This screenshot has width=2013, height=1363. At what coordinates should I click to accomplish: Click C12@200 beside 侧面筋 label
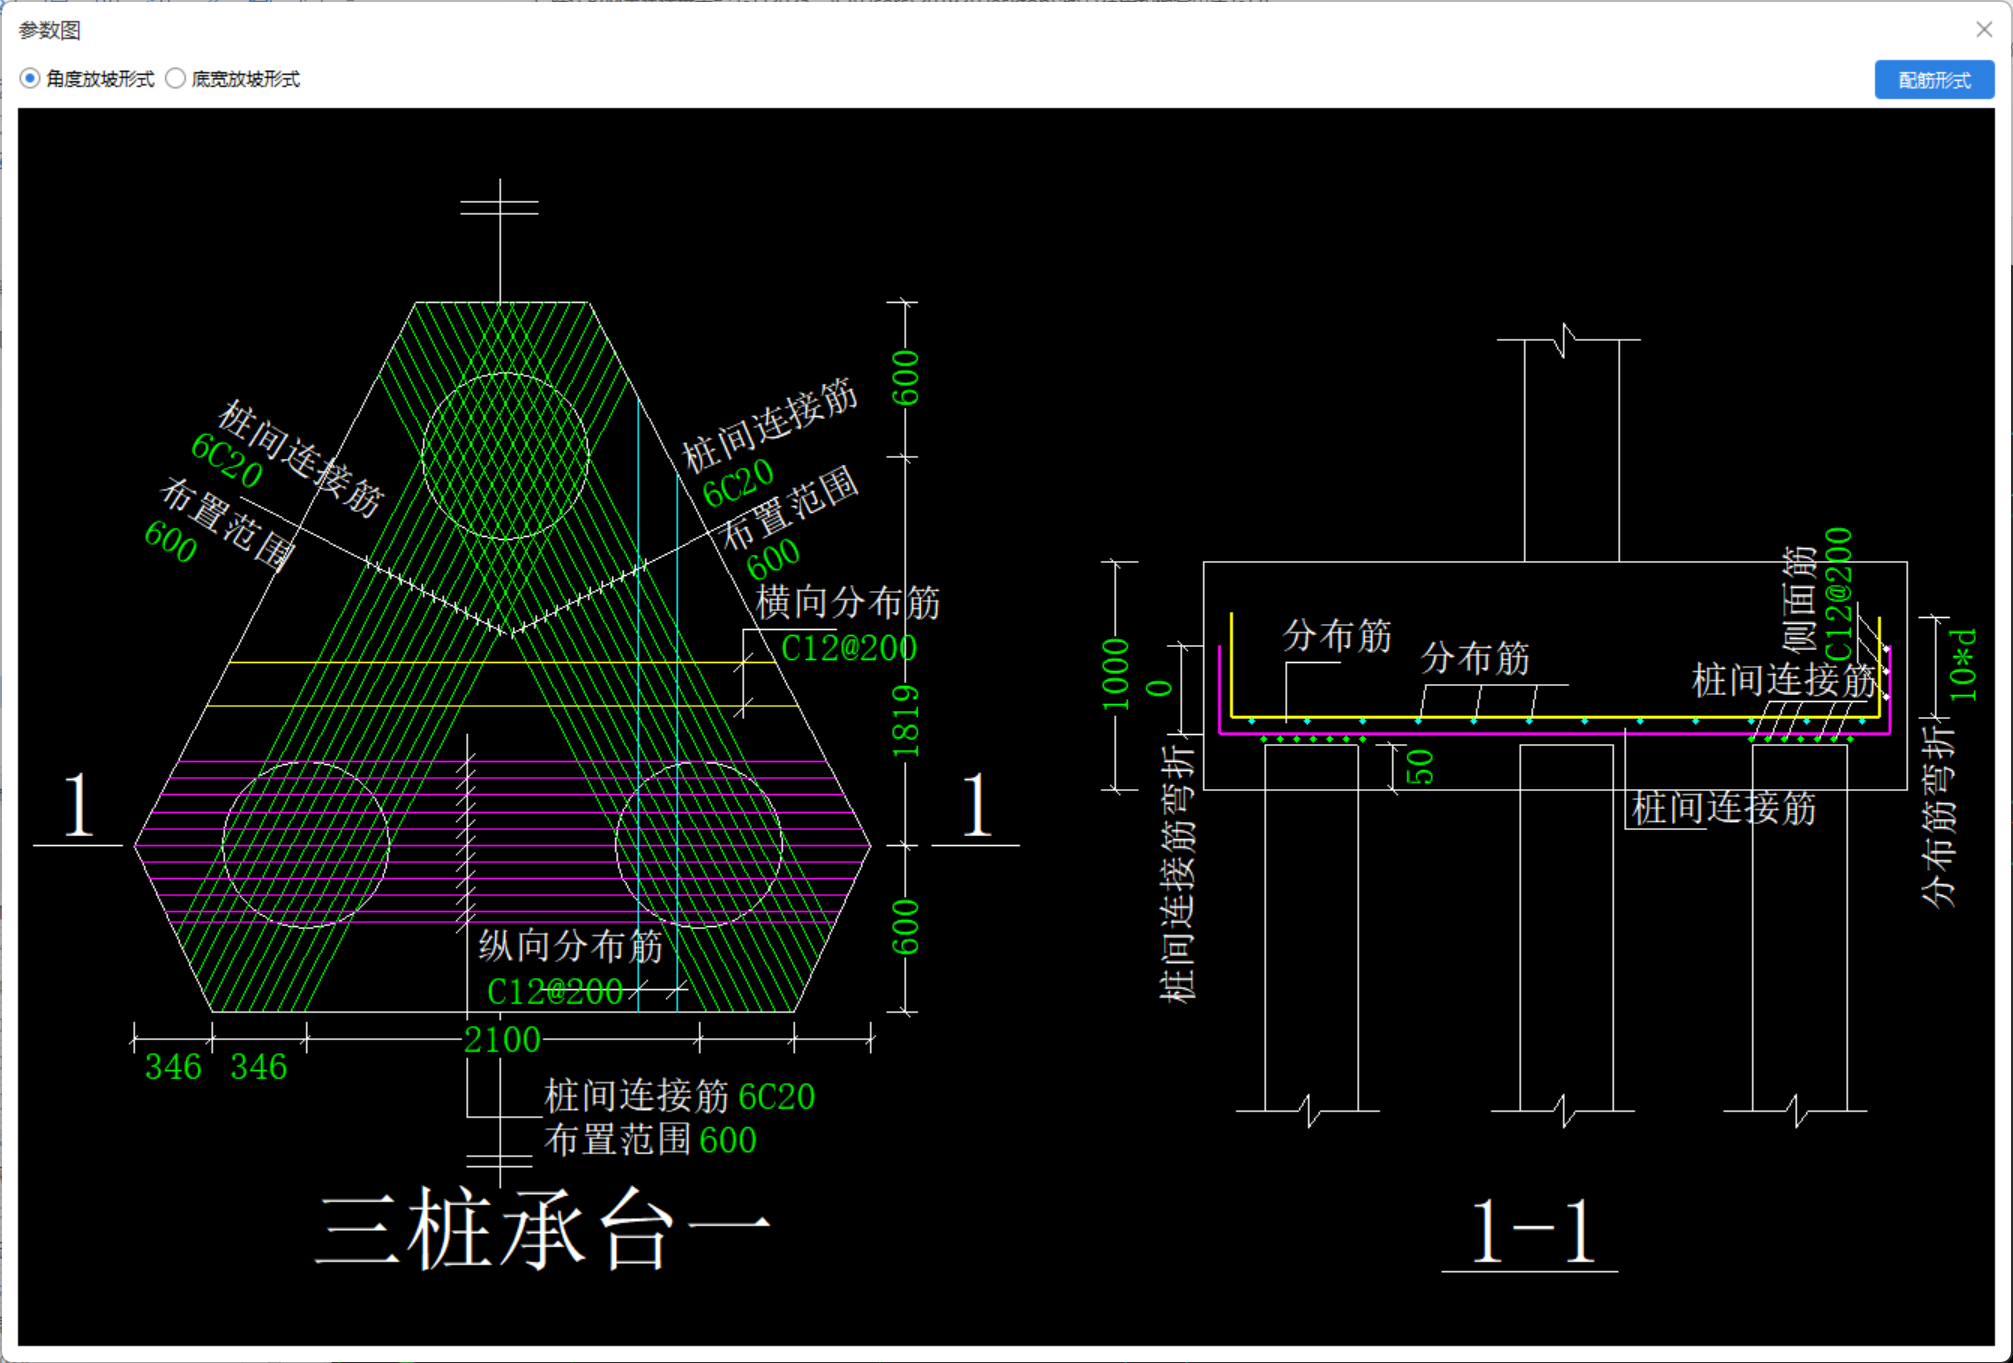(x=1839, y=594)
